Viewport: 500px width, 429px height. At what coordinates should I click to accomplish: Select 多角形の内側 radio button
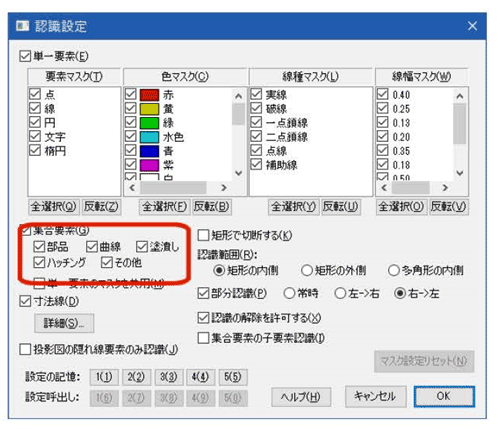[x=394, y=270]
